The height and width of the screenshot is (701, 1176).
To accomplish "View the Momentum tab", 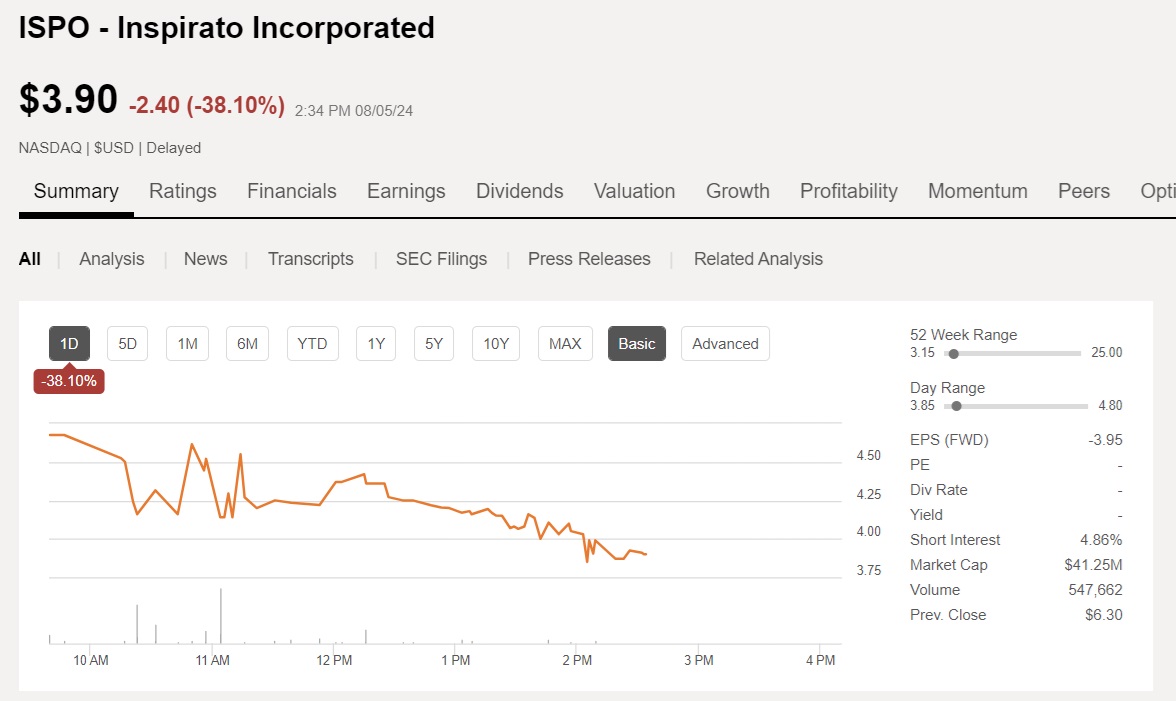I will [978, 190].
